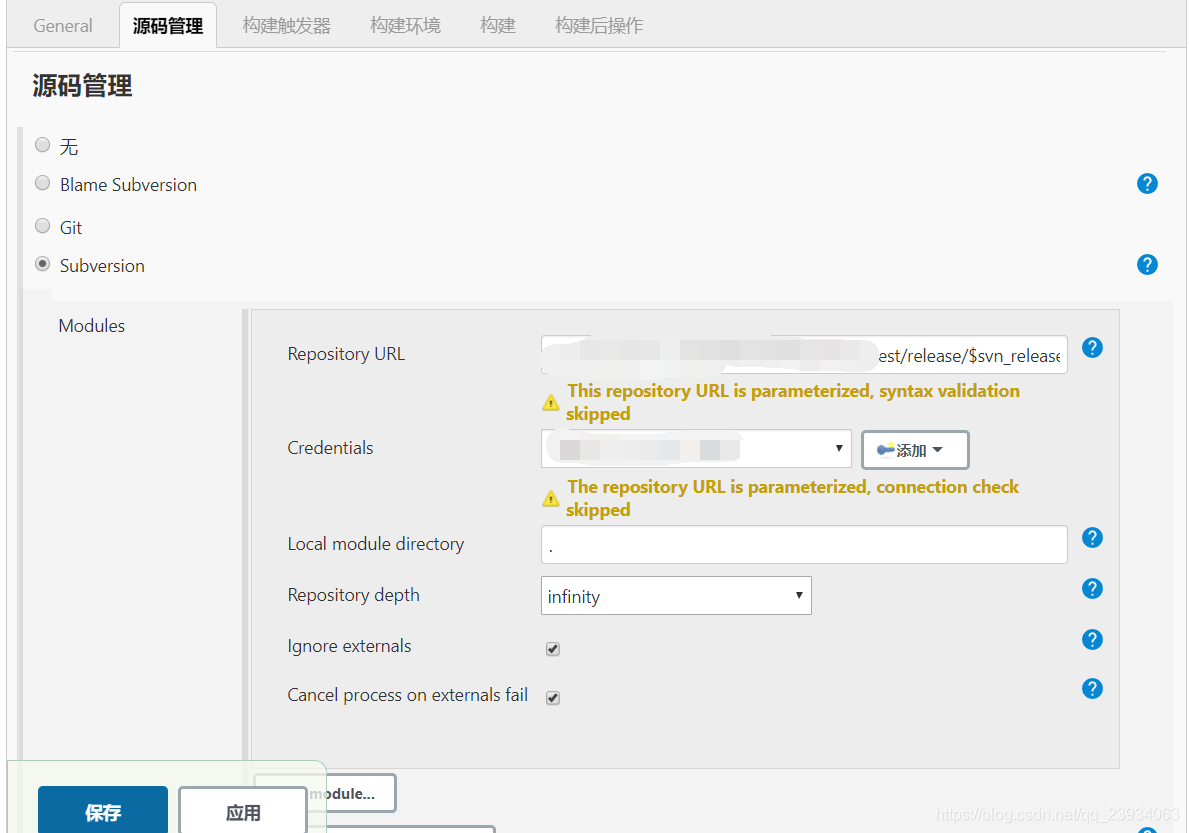
Task: Open help for Blame Subversion option
Action: (1147, 183)
